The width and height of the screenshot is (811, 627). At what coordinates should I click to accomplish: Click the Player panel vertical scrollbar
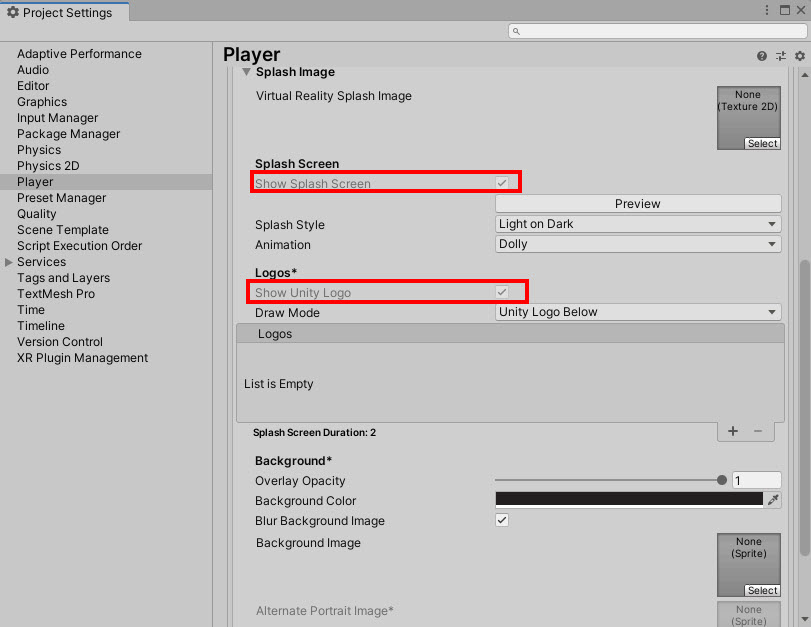(804, 409)
